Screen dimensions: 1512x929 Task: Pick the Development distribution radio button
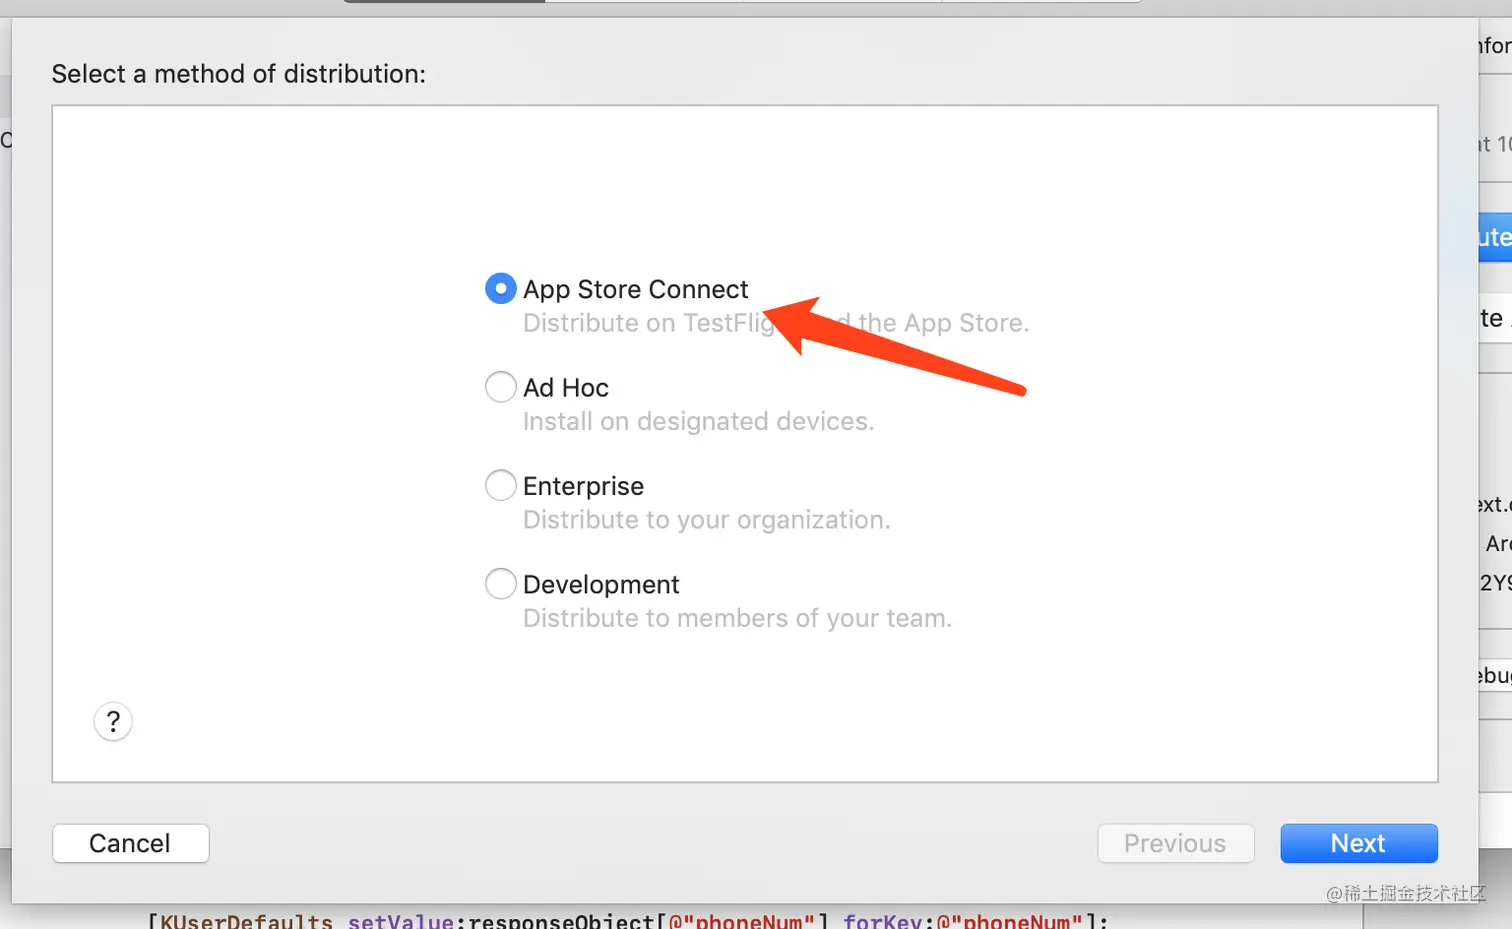[500, 584]
